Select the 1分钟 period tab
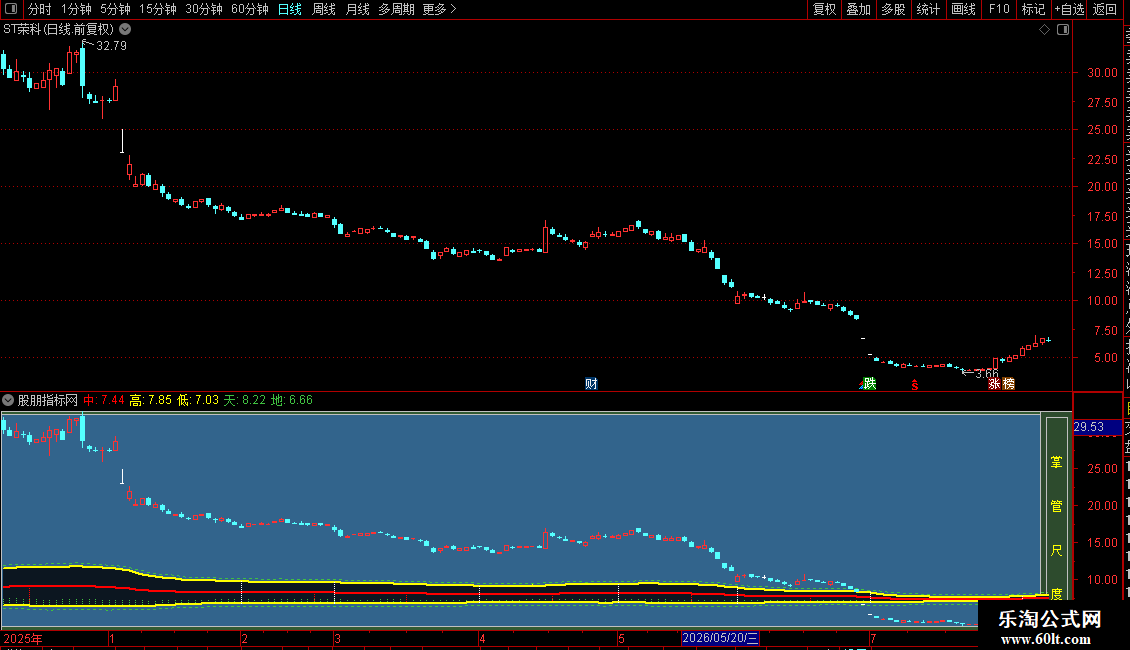Screen dimensions: 1130x650 76,9
